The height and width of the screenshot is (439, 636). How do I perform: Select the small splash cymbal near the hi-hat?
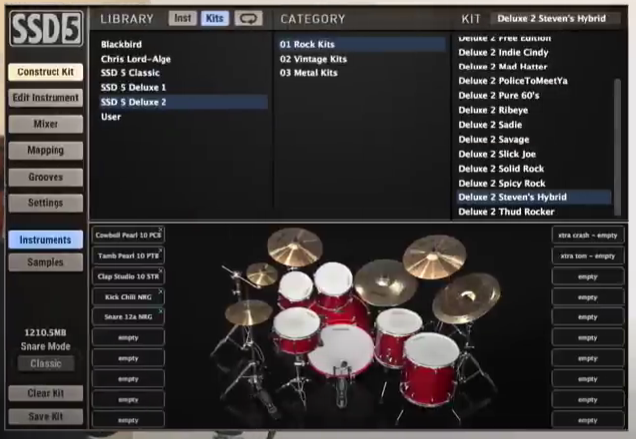(x=262, y=273)
